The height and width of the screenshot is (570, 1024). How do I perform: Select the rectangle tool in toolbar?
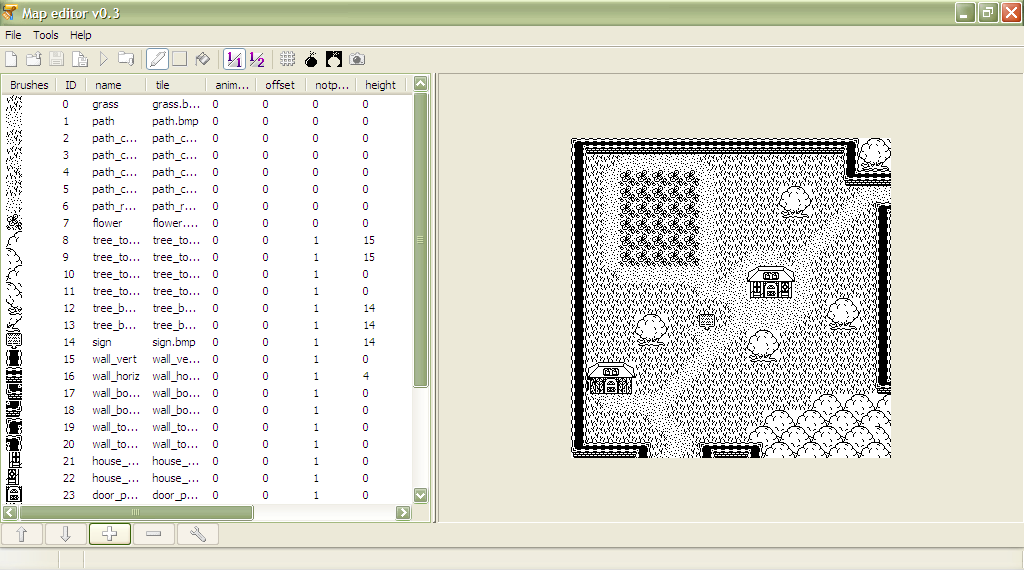(180, 59)
